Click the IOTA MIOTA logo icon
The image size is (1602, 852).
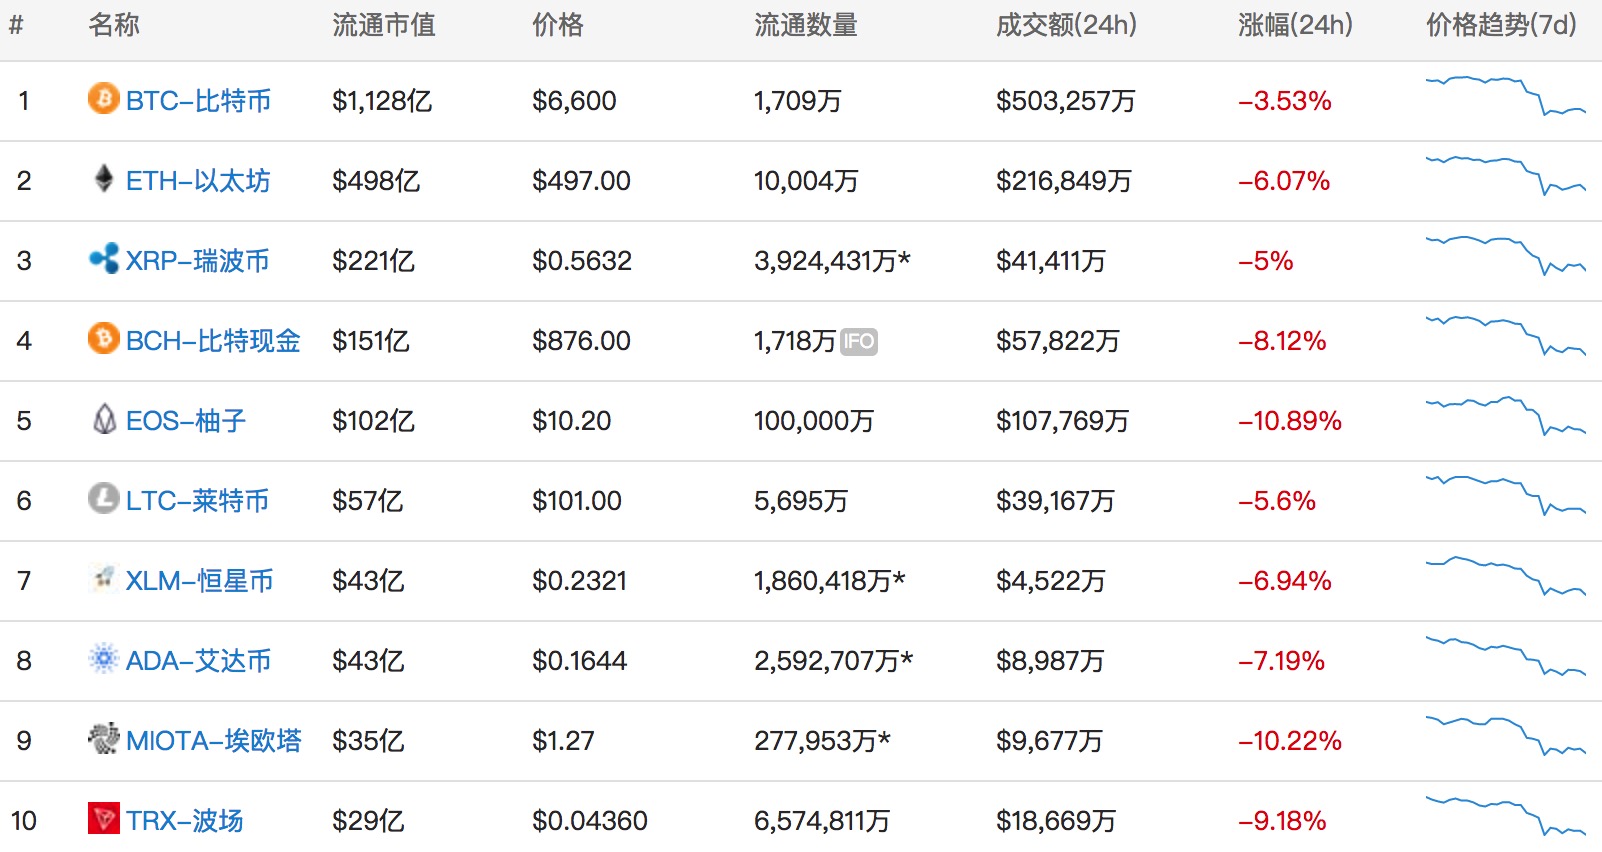104,738
